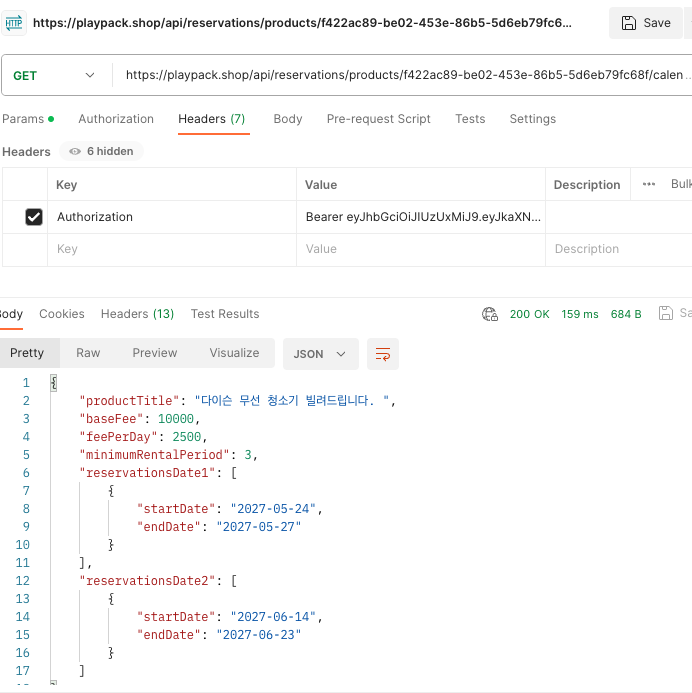Open the response Cookies tab
This screenshot has width=692, height=693.
click(x=62, y=314)
